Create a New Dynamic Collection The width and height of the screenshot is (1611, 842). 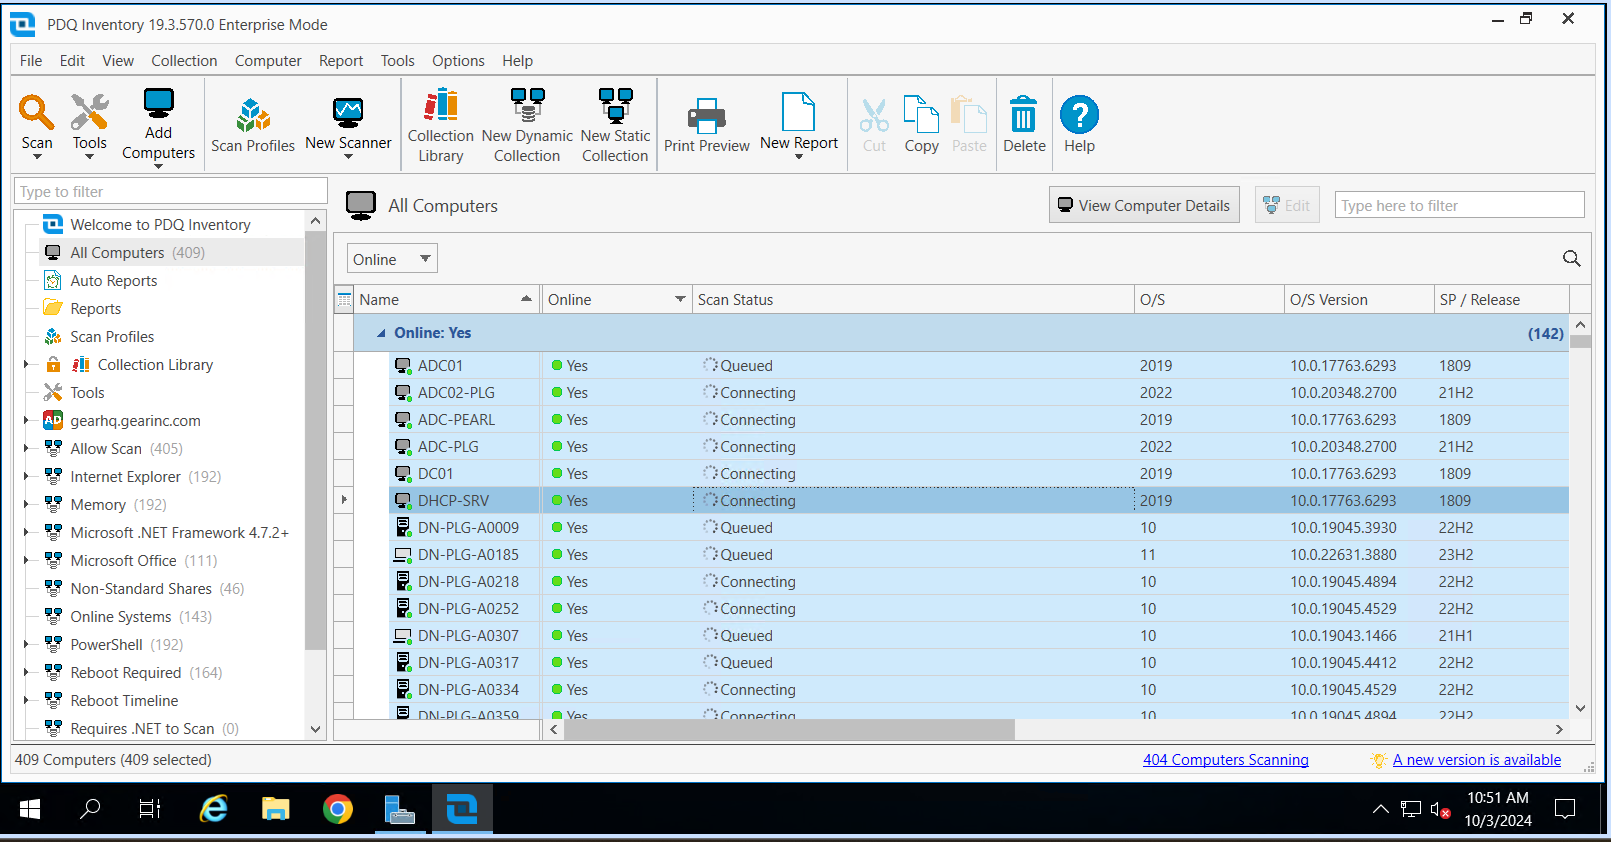click(x=527, y=106)
